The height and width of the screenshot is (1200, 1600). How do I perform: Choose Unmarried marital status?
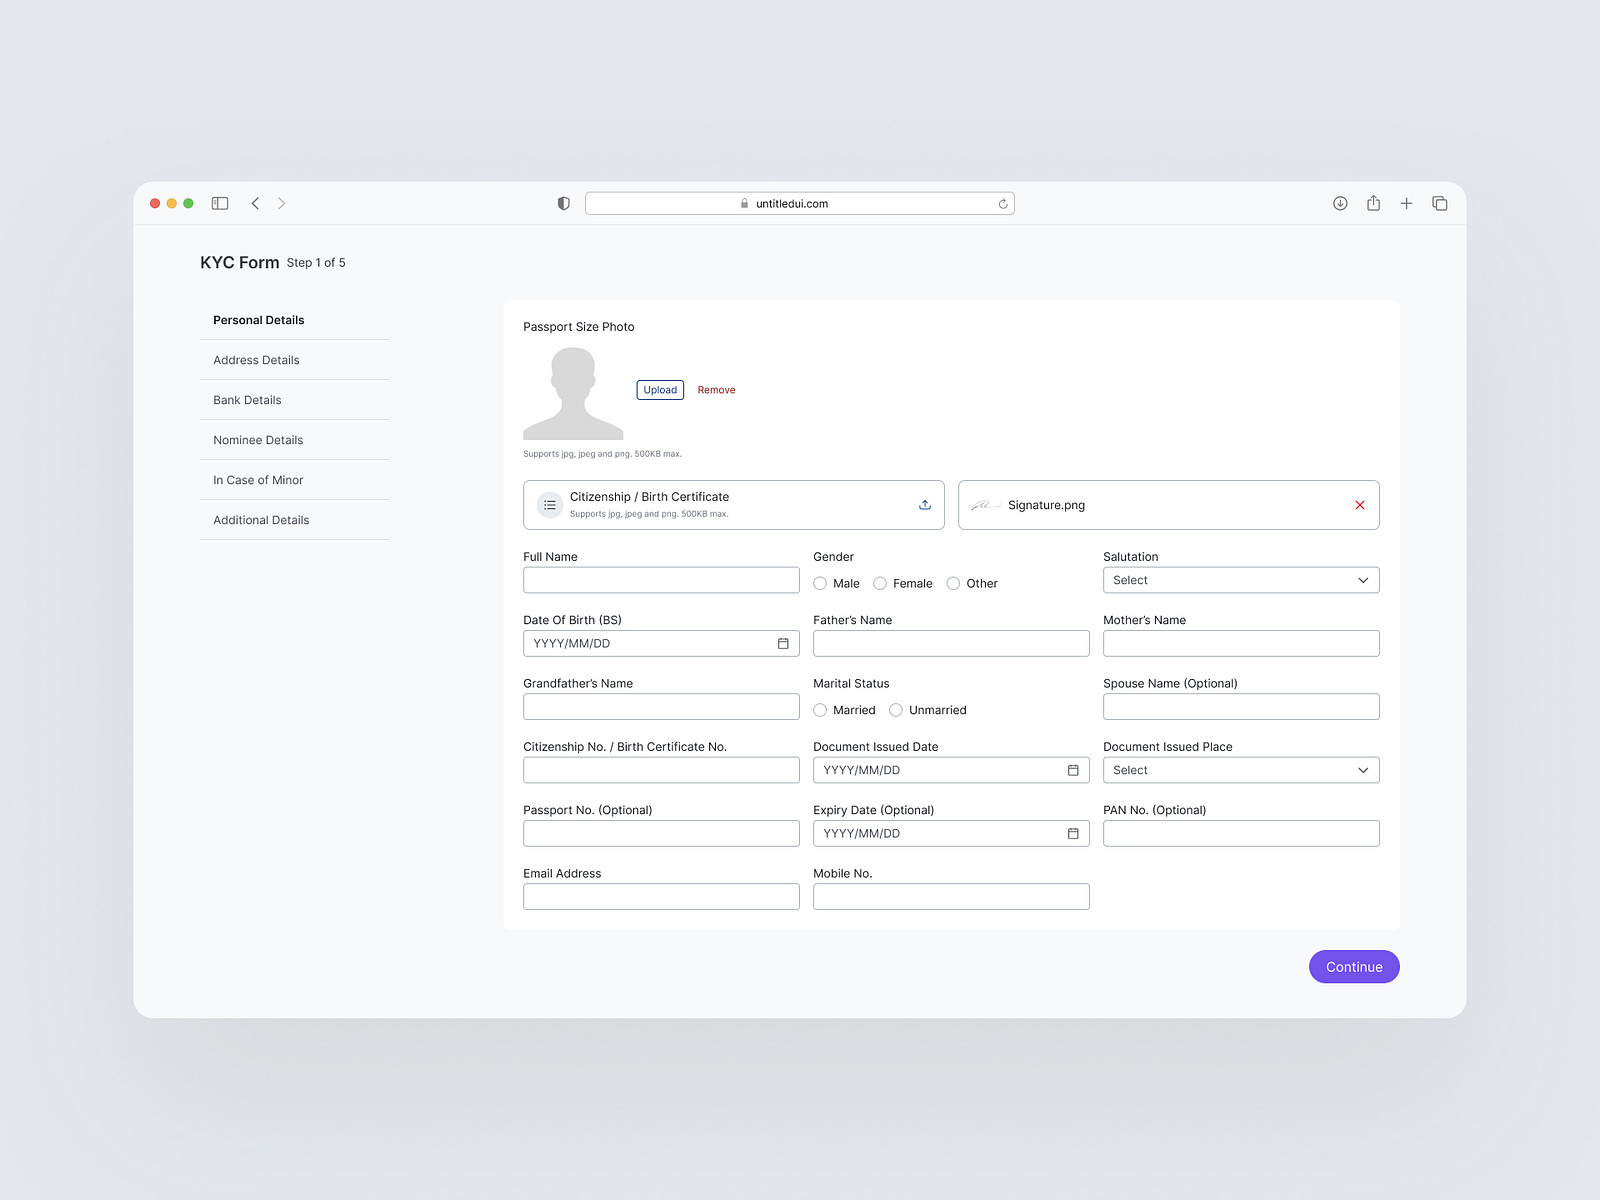pyautogui.click(x=895, y=710)
